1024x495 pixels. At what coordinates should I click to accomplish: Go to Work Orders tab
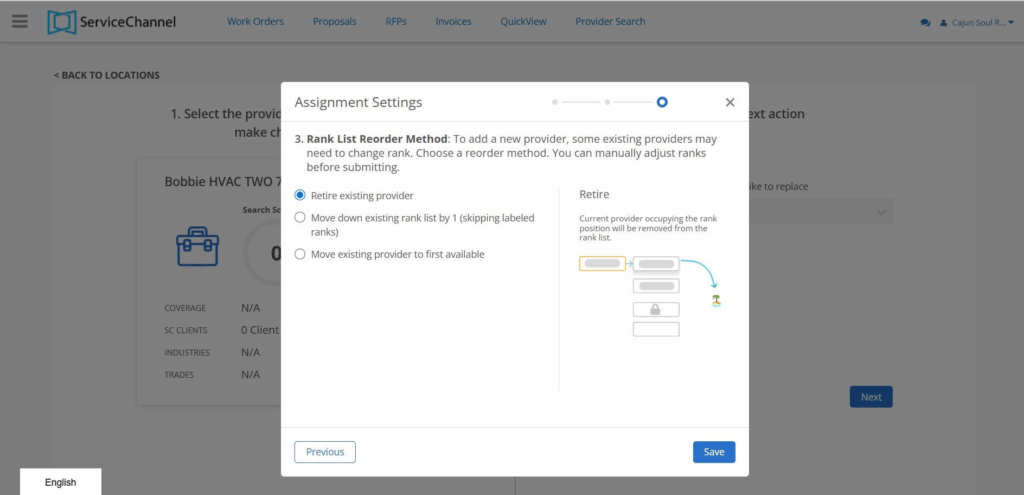pos(255,22)
